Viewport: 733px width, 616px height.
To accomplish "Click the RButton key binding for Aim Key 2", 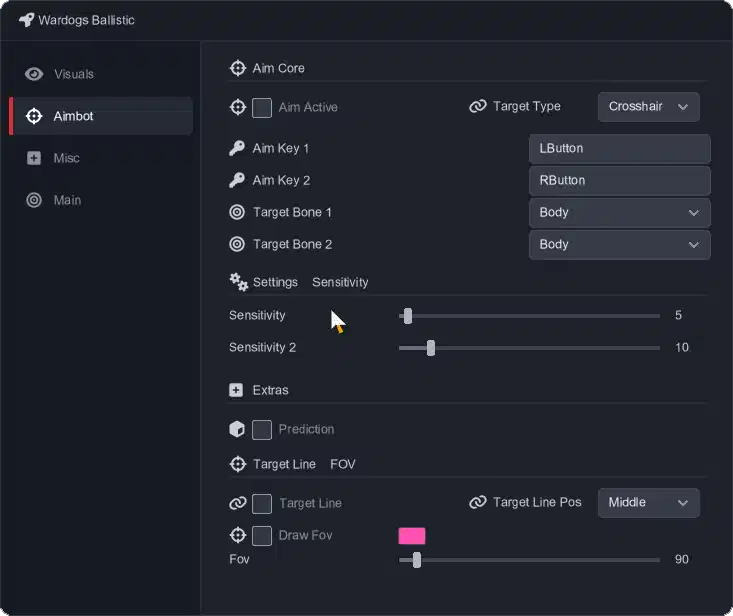I will tap(619, 180).
